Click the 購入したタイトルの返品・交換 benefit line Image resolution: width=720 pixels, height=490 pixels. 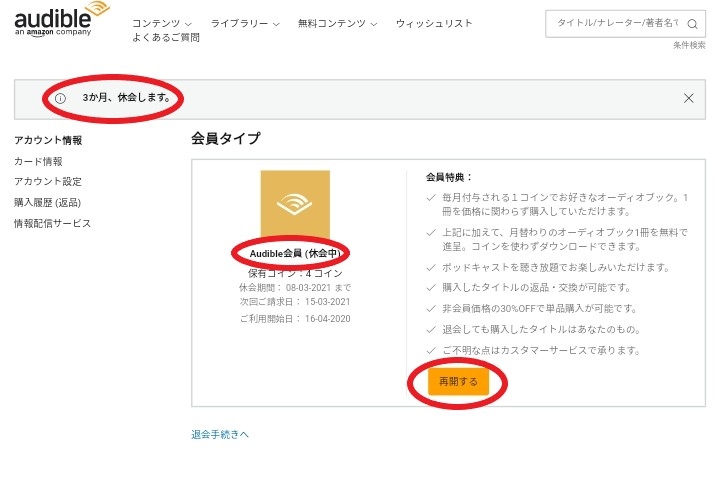click(536, 287)
